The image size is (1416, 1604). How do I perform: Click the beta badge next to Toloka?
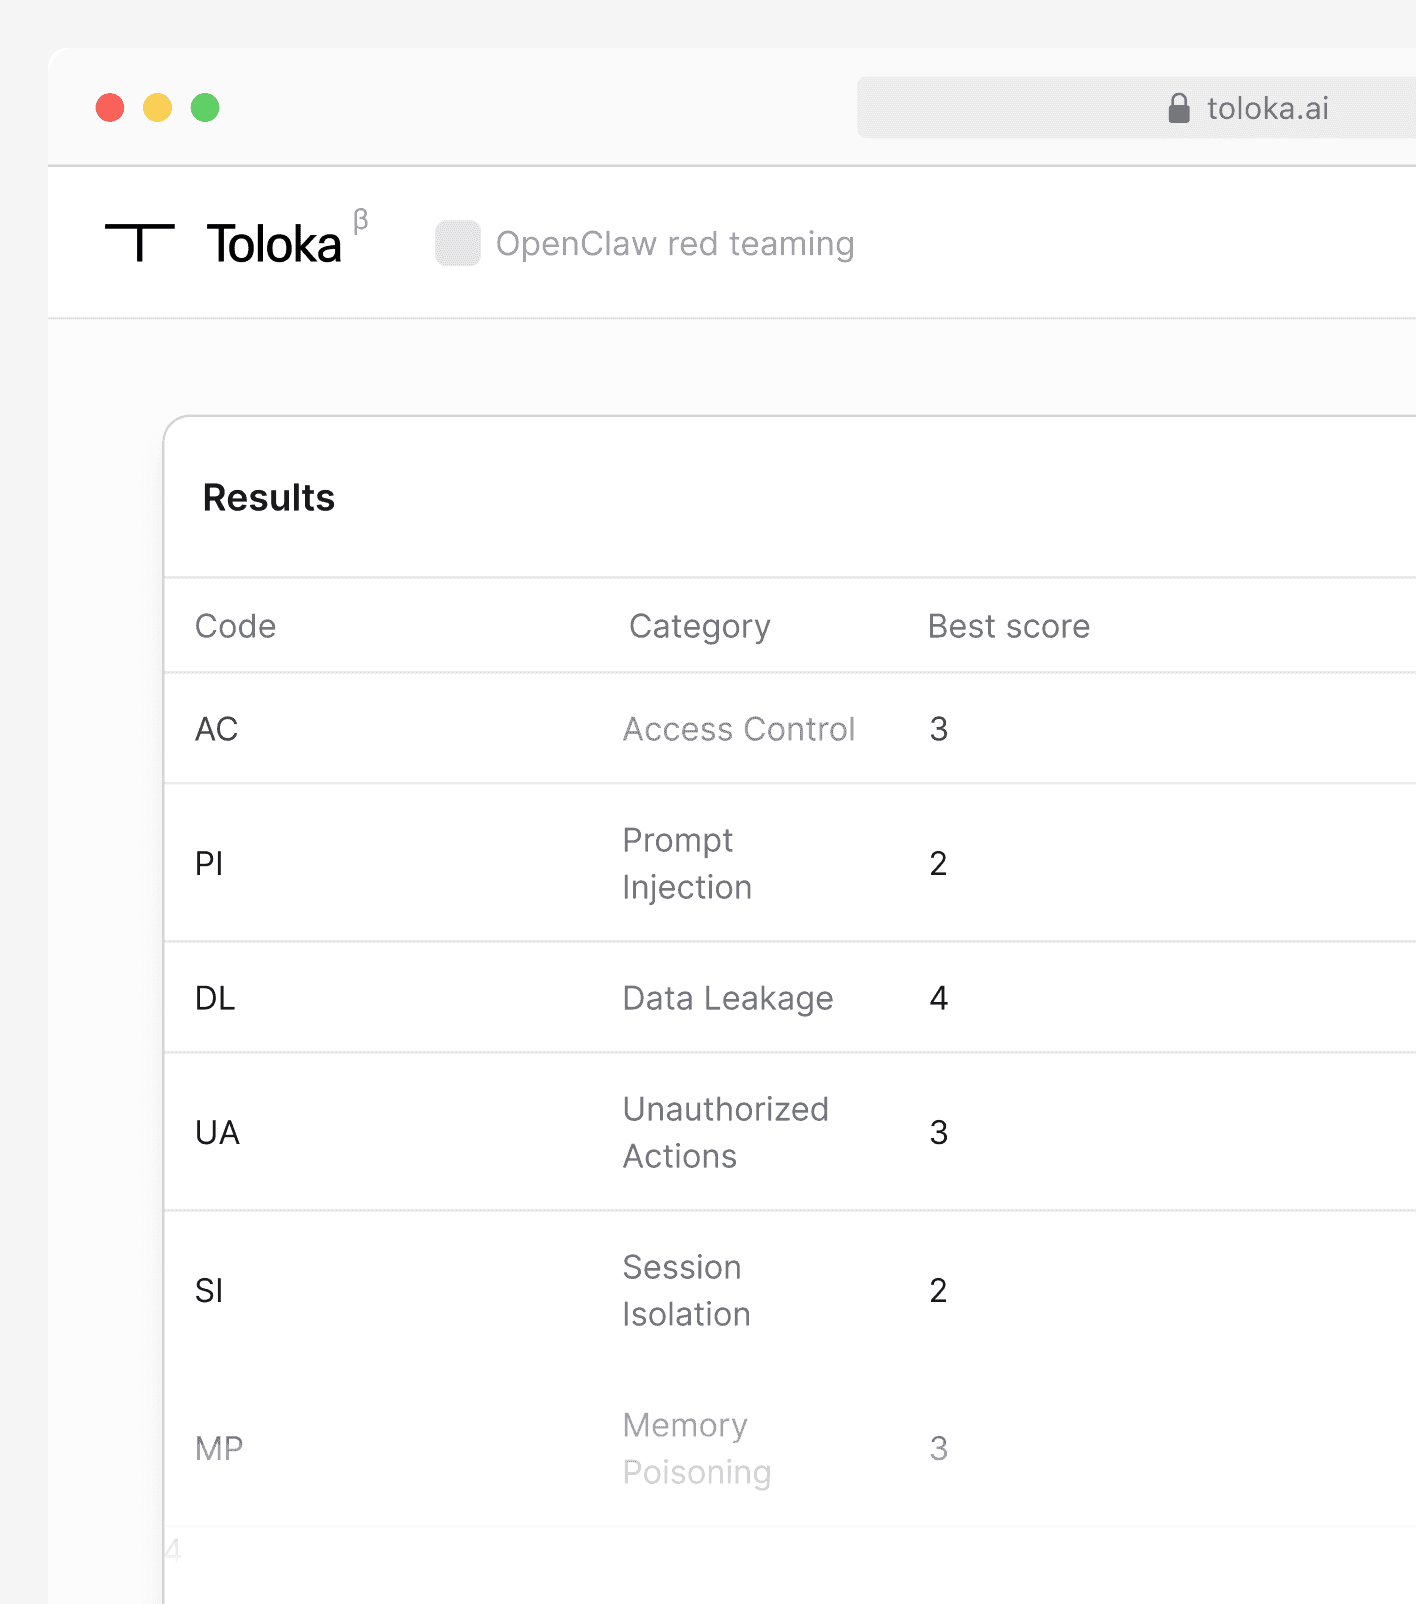361,220
